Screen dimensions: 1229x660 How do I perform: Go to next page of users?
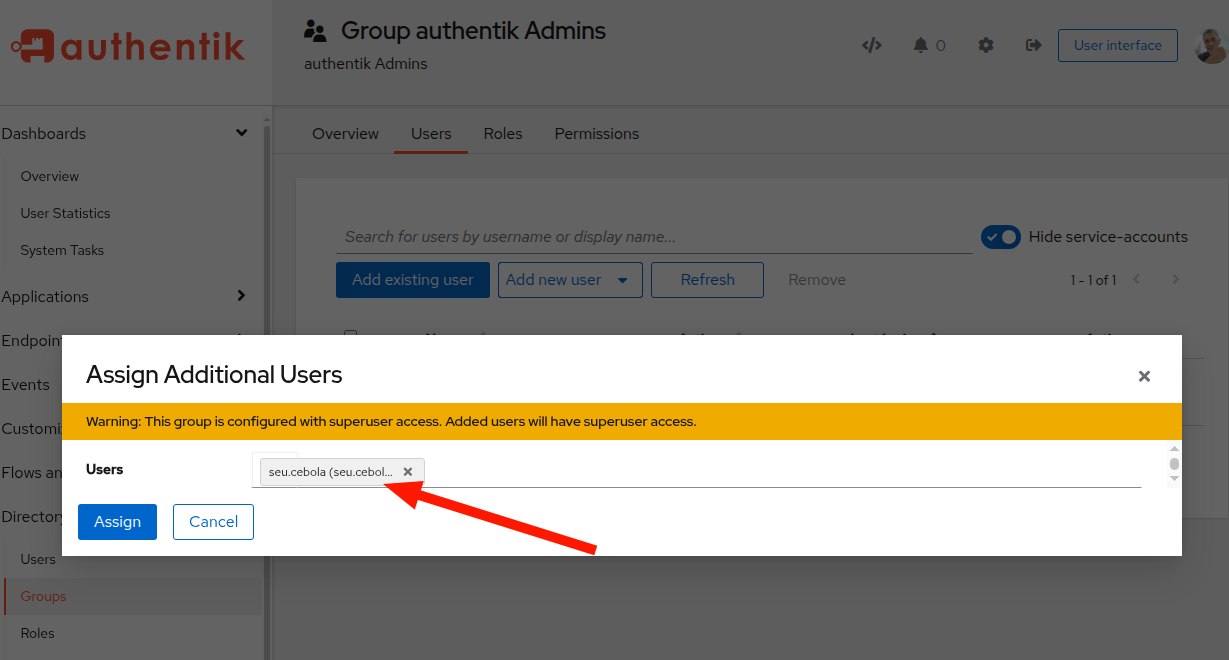[1175, 279]
